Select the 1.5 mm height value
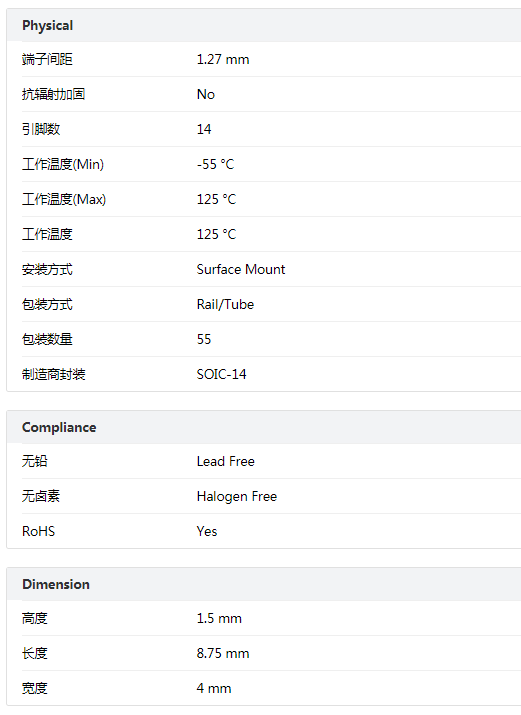521x715 pixels. coord(219,618)
